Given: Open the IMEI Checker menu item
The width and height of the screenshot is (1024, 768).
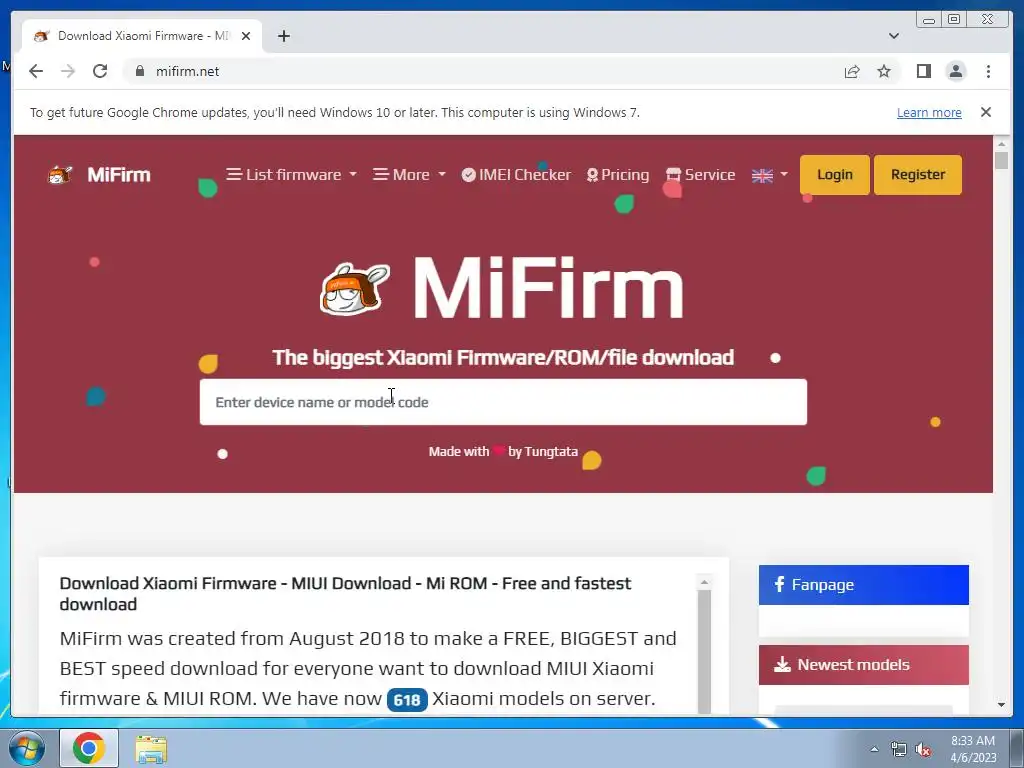Looking at the screenshot, I should (x=516, y=175).
